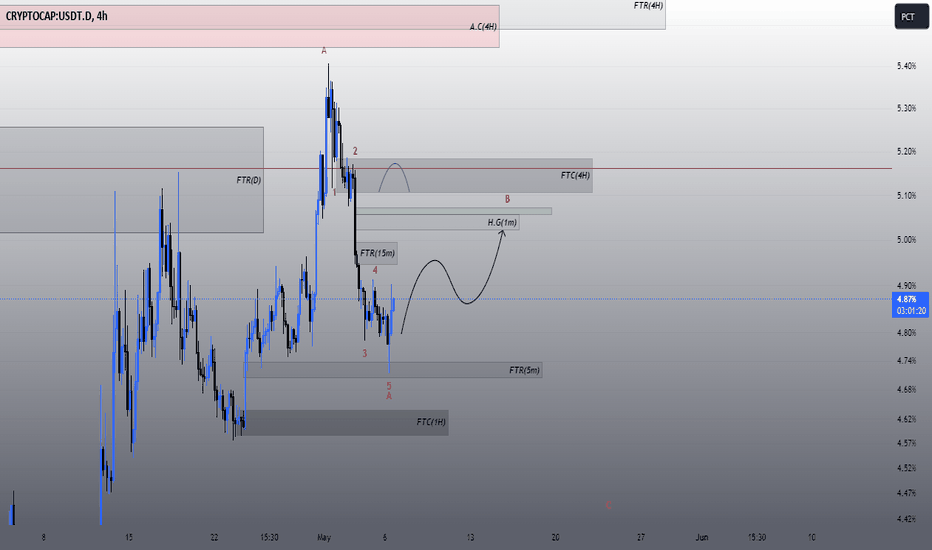Select the FTR(4H) zone label
This screenshot has height=550, width=932.
point(648,5)
